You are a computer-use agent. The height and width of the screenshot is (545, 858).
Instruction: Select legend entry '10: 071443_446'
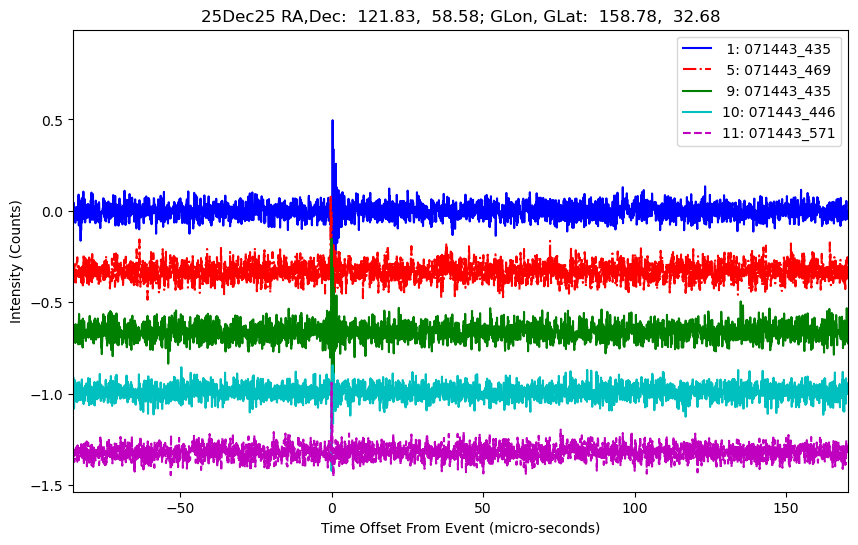pyautogui.click(x=779, y=112)
